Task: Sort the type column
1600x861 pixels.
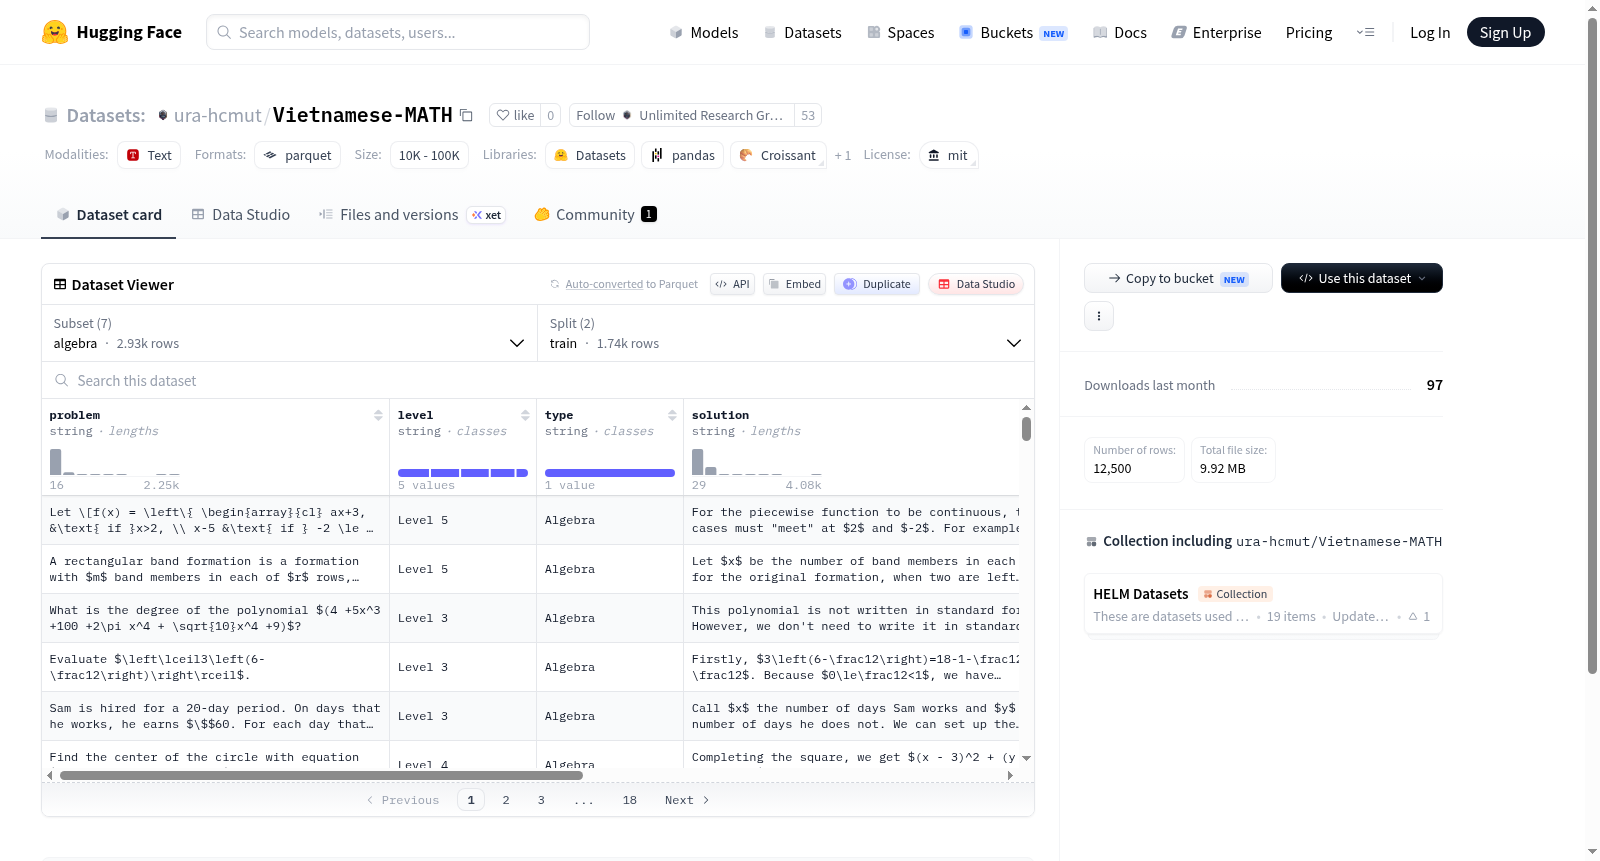Action: pos(672,415)
